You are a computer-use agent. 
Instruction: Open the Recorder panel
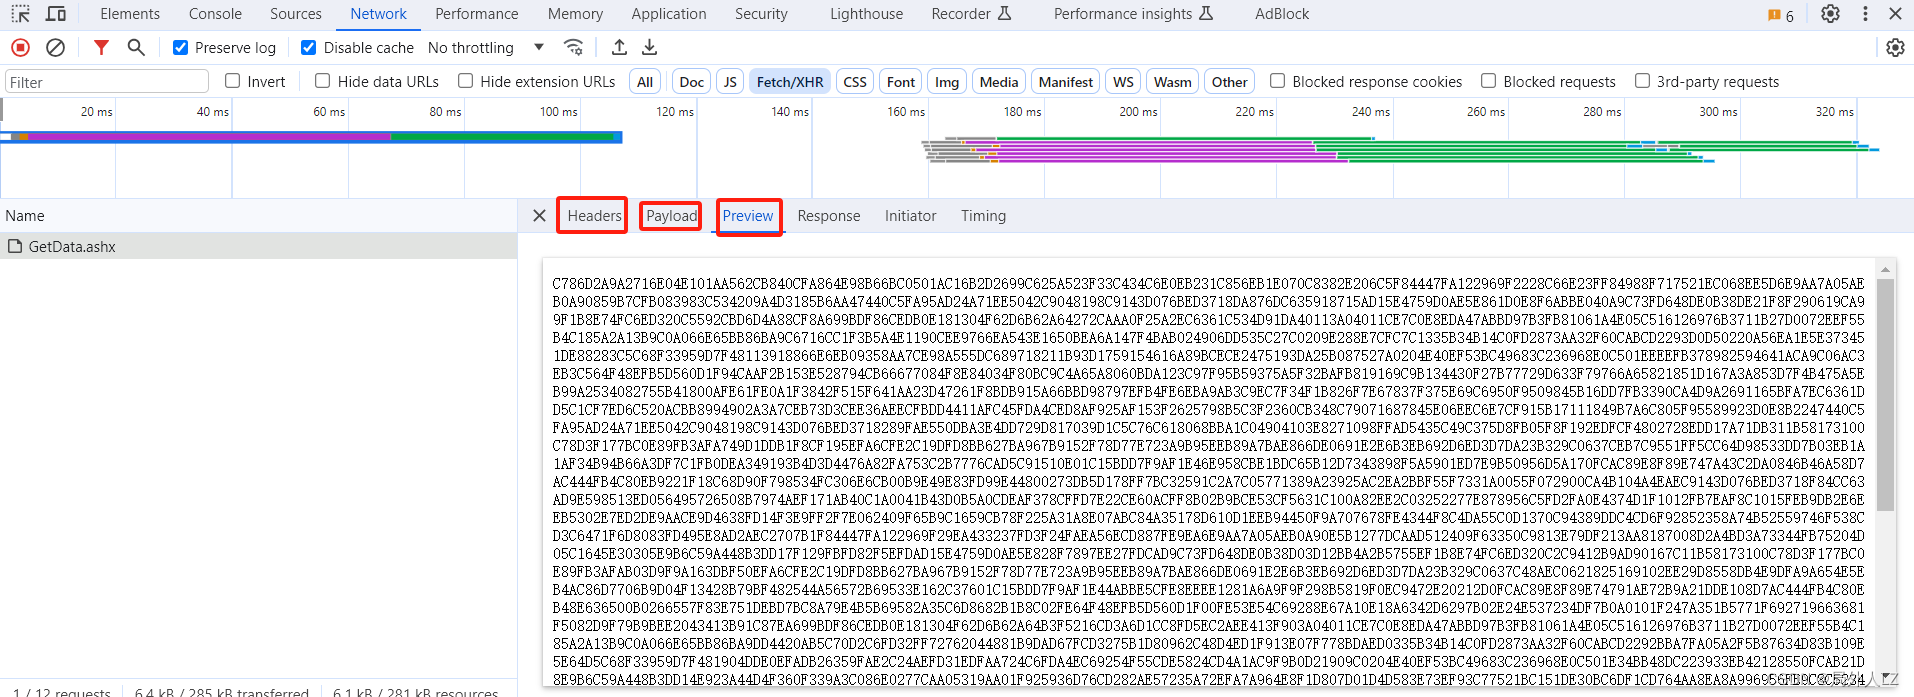[971, 14]
